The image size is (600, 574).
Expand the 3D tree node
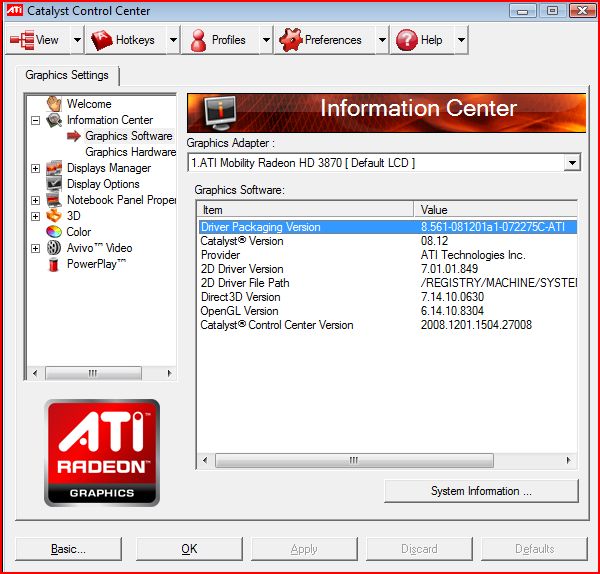[x=35, y=216]
